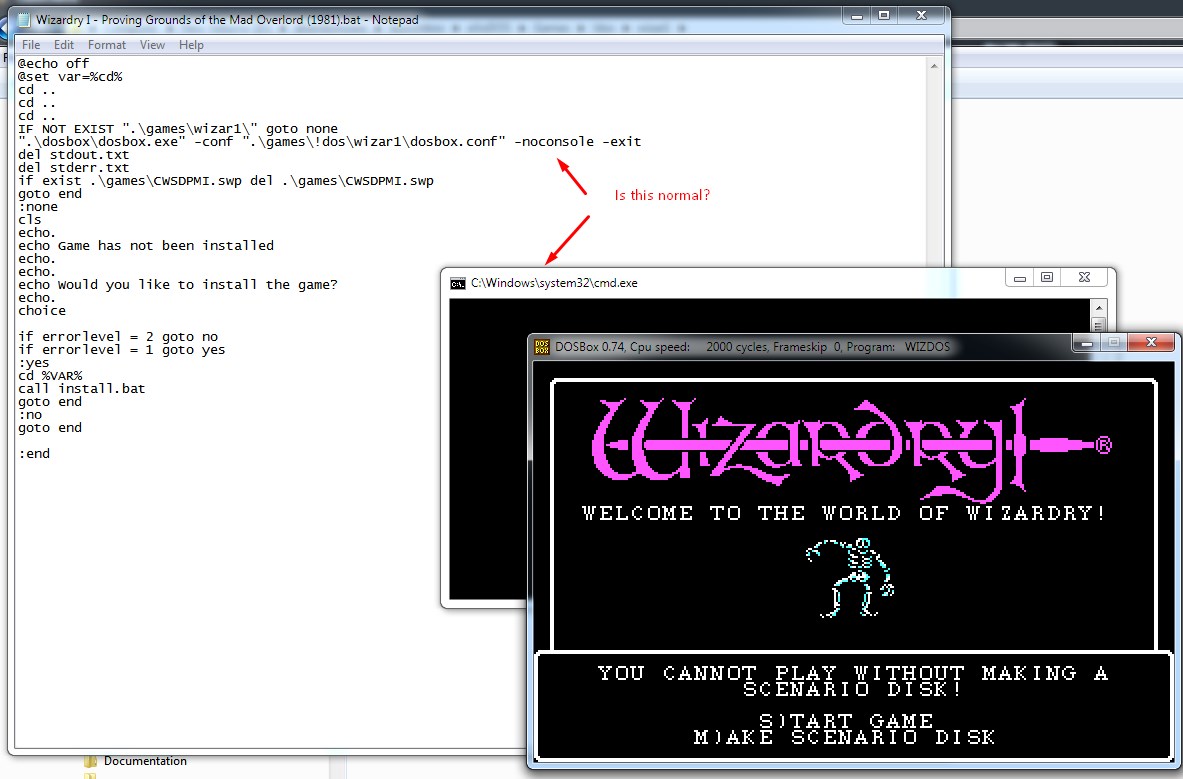The height and width of the screenshot is (779, 1183).
Task: Minimize the cmd.exe window
Action: click(1019, 278)
